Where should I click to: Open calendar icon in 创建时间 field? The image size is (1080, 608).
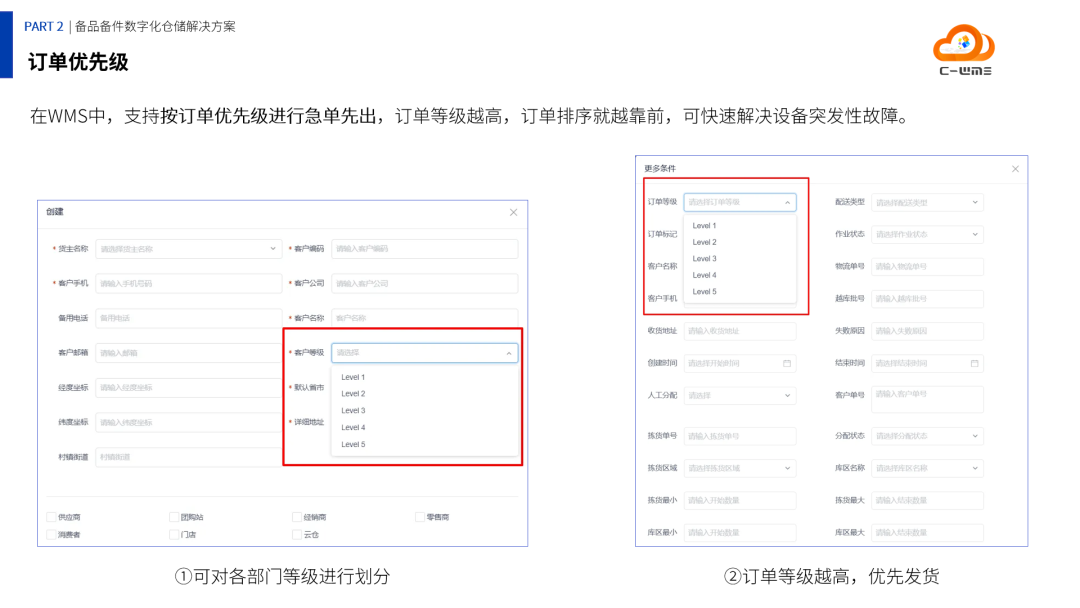pos(787,363)
